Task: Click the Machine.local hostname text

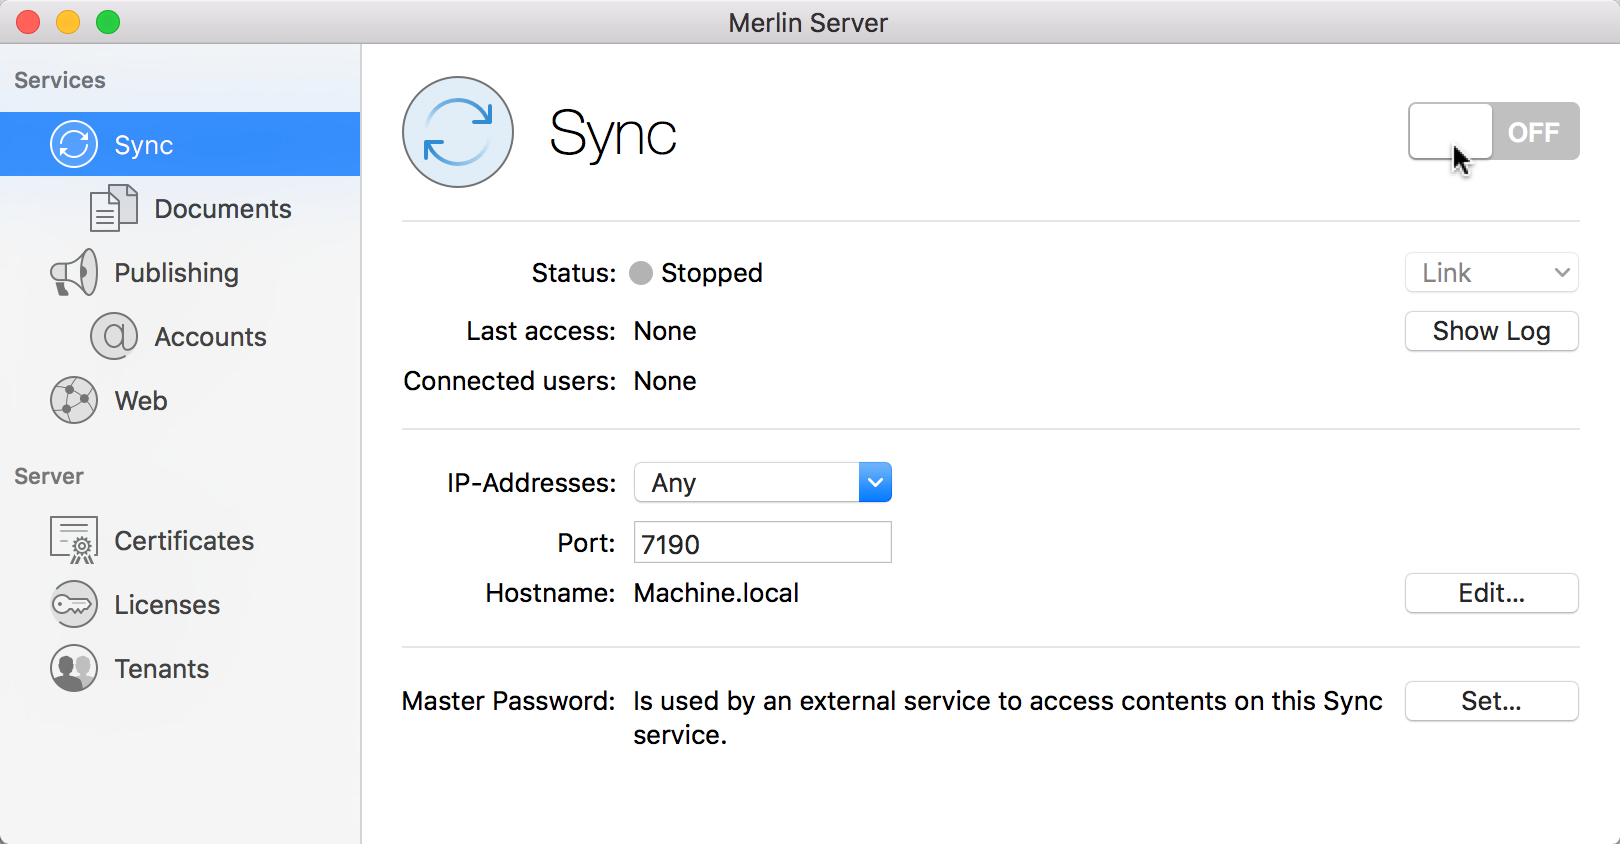Action: point(716,593)
